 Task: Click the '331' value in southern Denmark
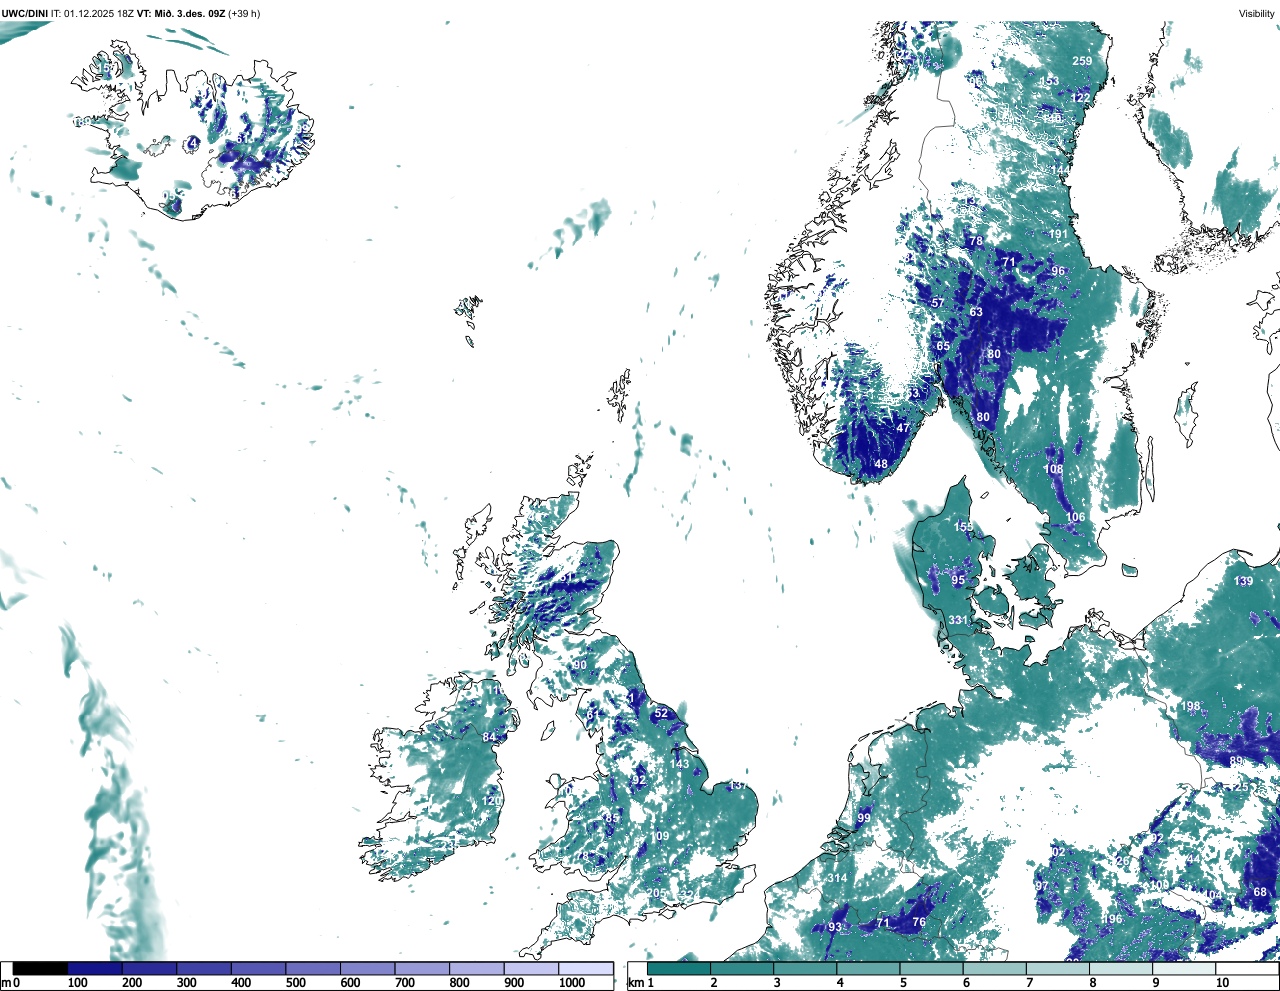coord(958,620)
